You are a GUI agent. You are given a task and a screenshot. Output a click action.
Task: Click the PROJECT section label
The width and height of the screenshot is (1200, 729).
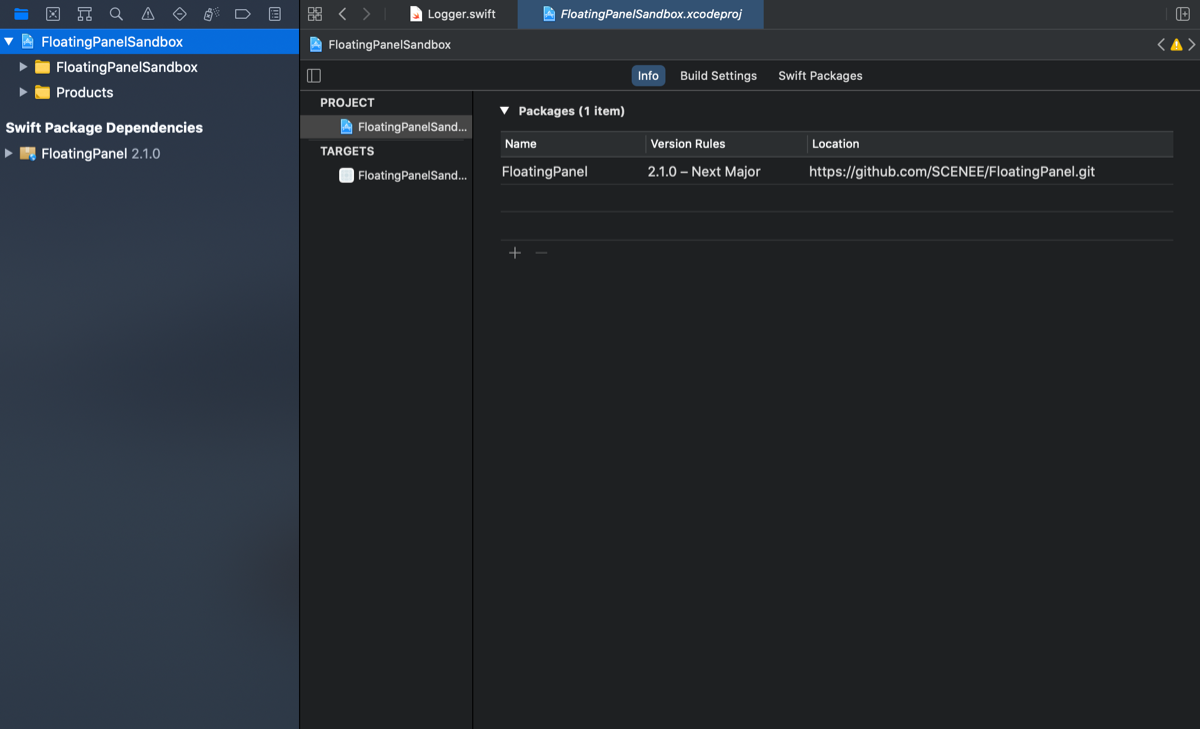click(x=347, y=103)
